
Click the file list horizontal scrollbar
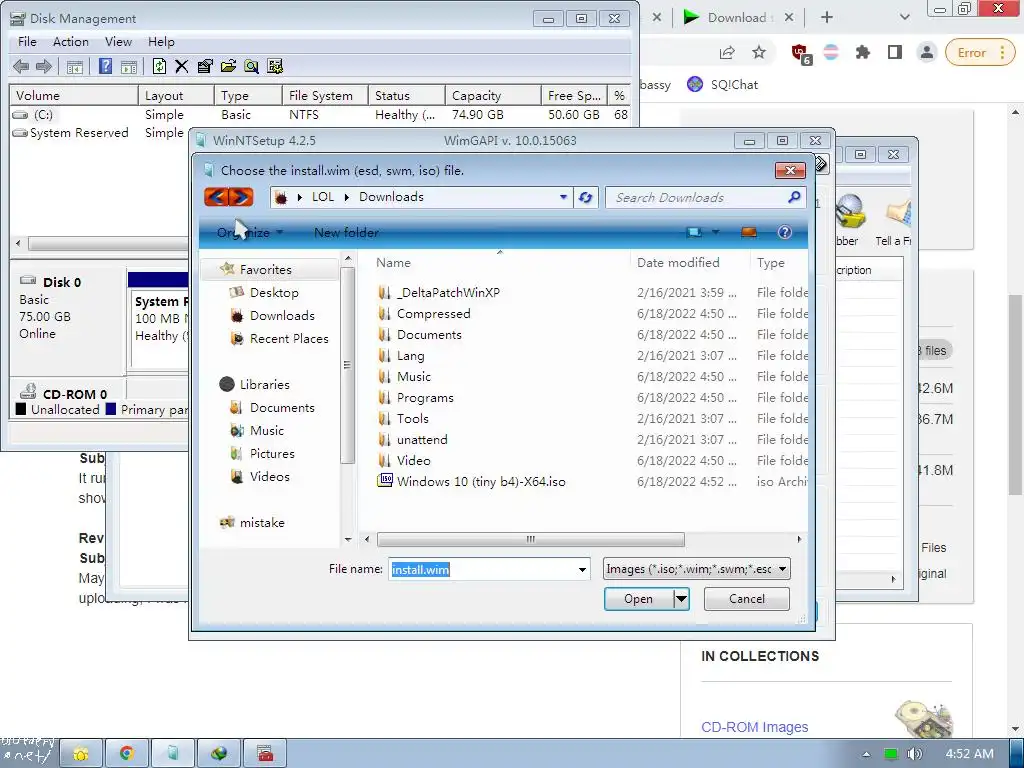click(x=531, y=539)
